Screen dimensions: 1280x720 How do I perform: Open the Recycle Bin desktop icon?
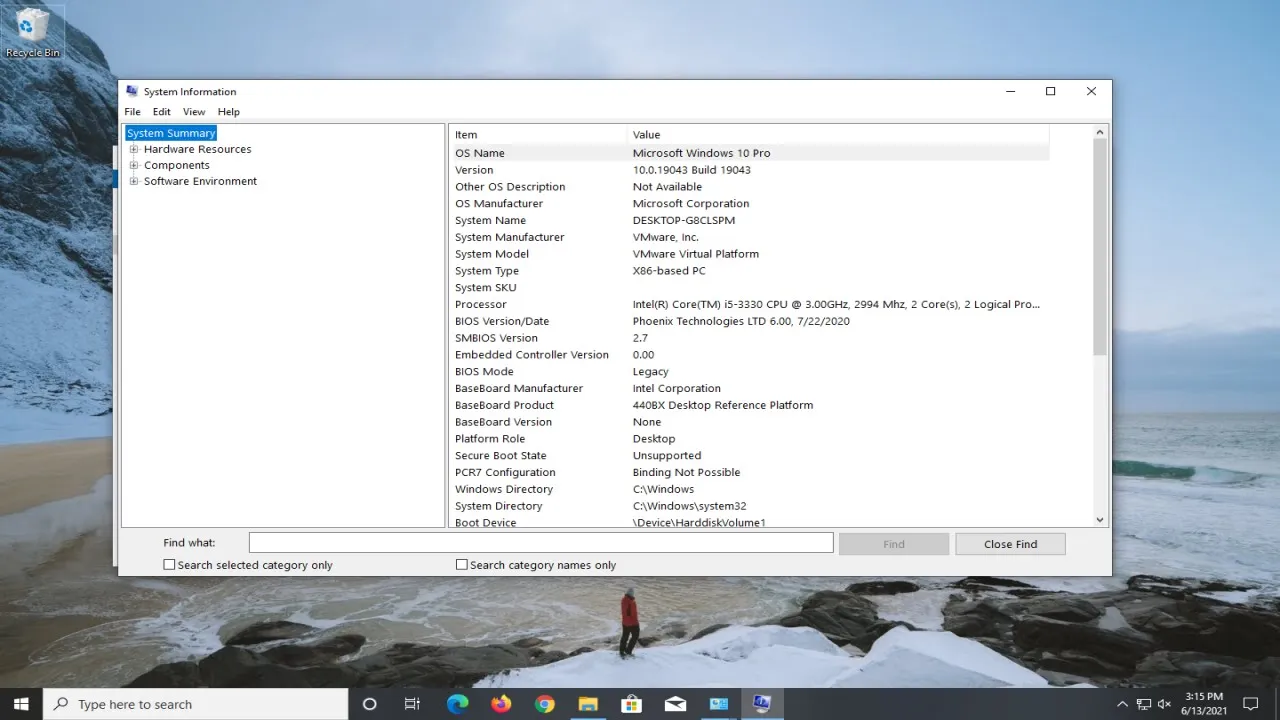point(33,32)
